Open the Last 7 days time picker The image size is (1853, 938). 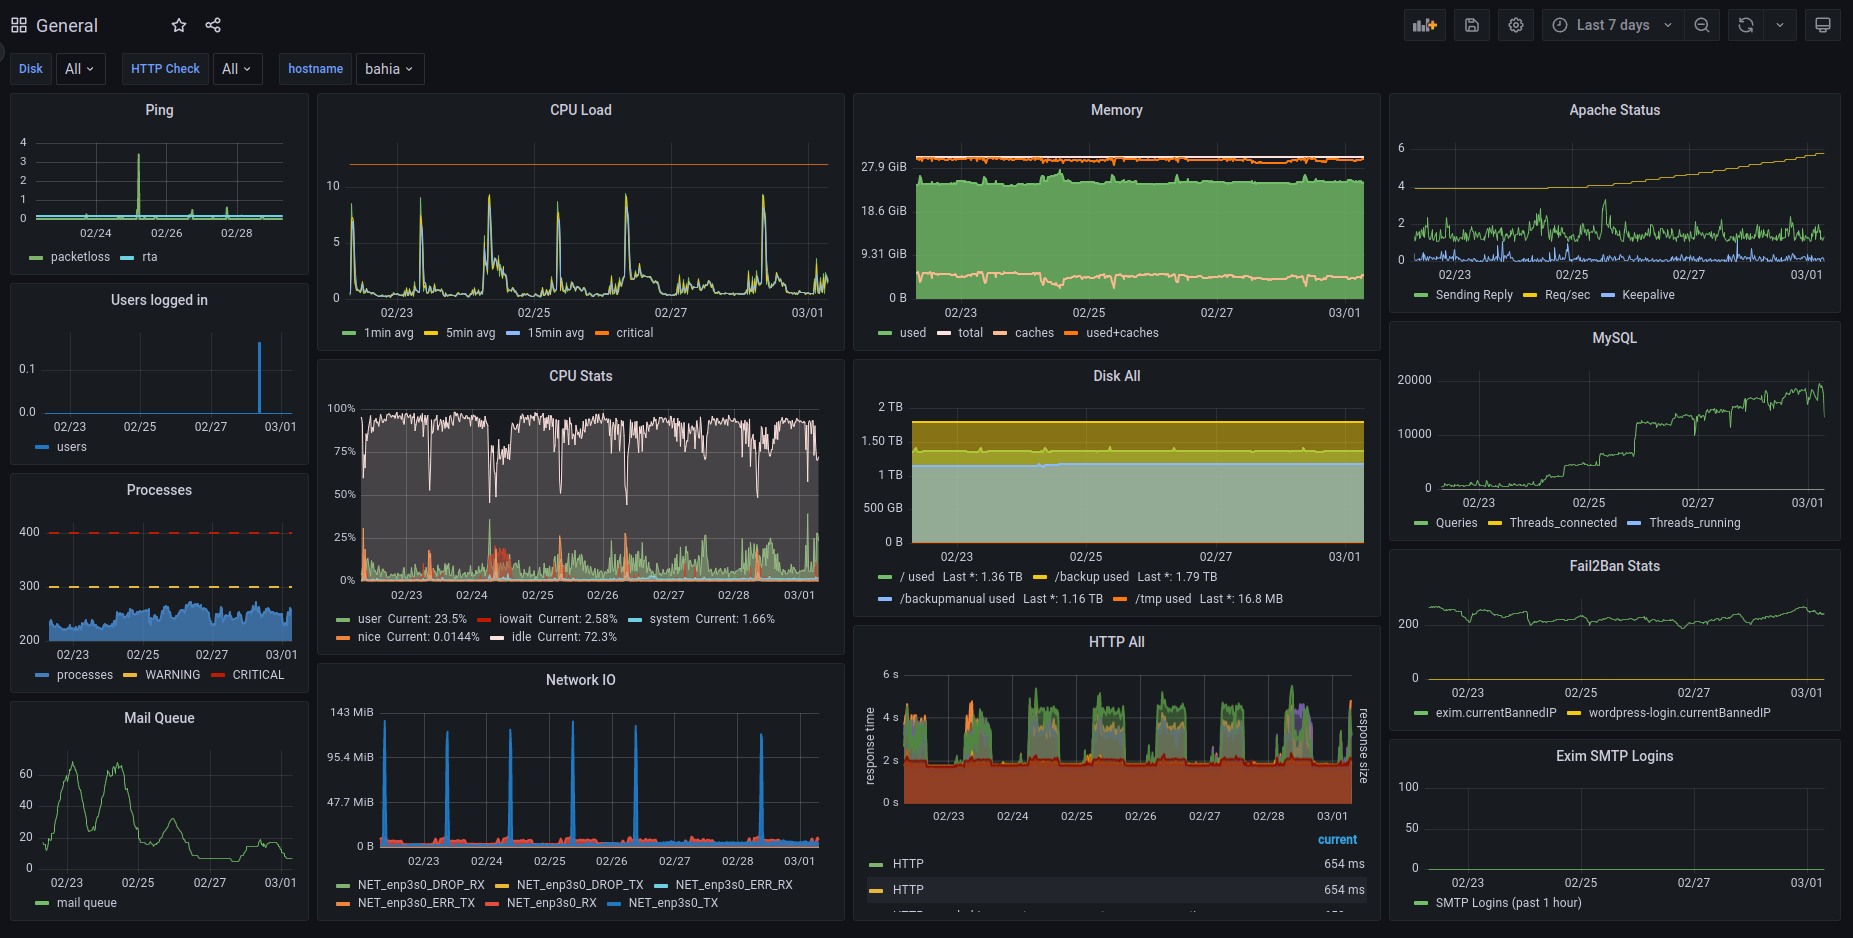[x=1613, y=25]
